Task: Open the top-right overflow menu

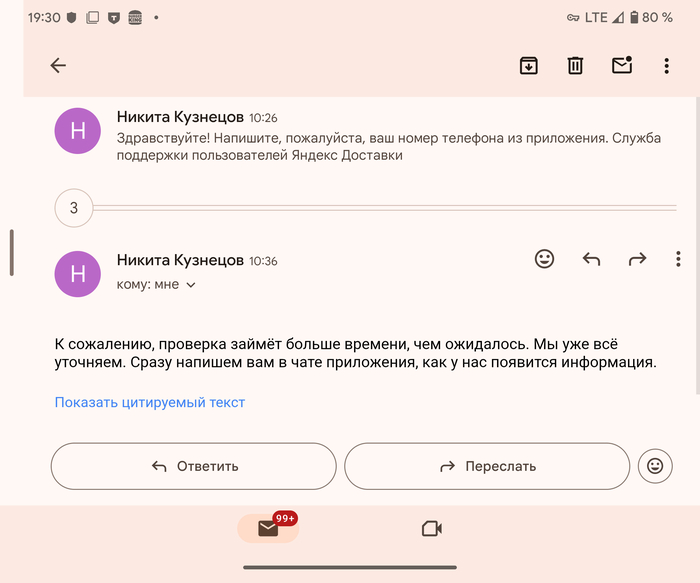Action: (x=667, y=66)
